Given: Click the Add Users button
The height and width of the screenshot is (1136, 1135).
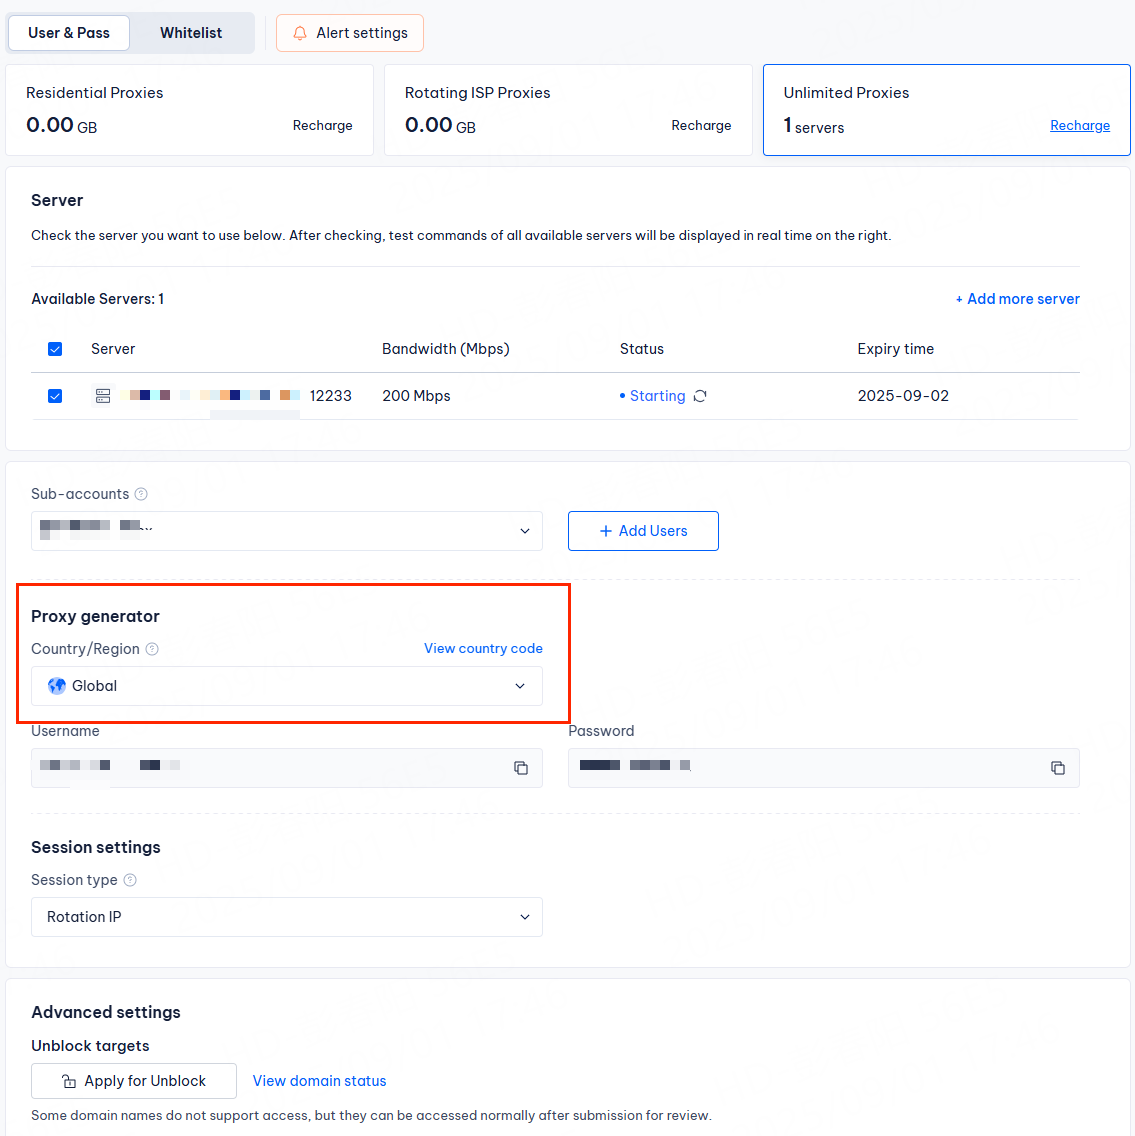Looking at the screenshot, I should [x=643, y=531].
